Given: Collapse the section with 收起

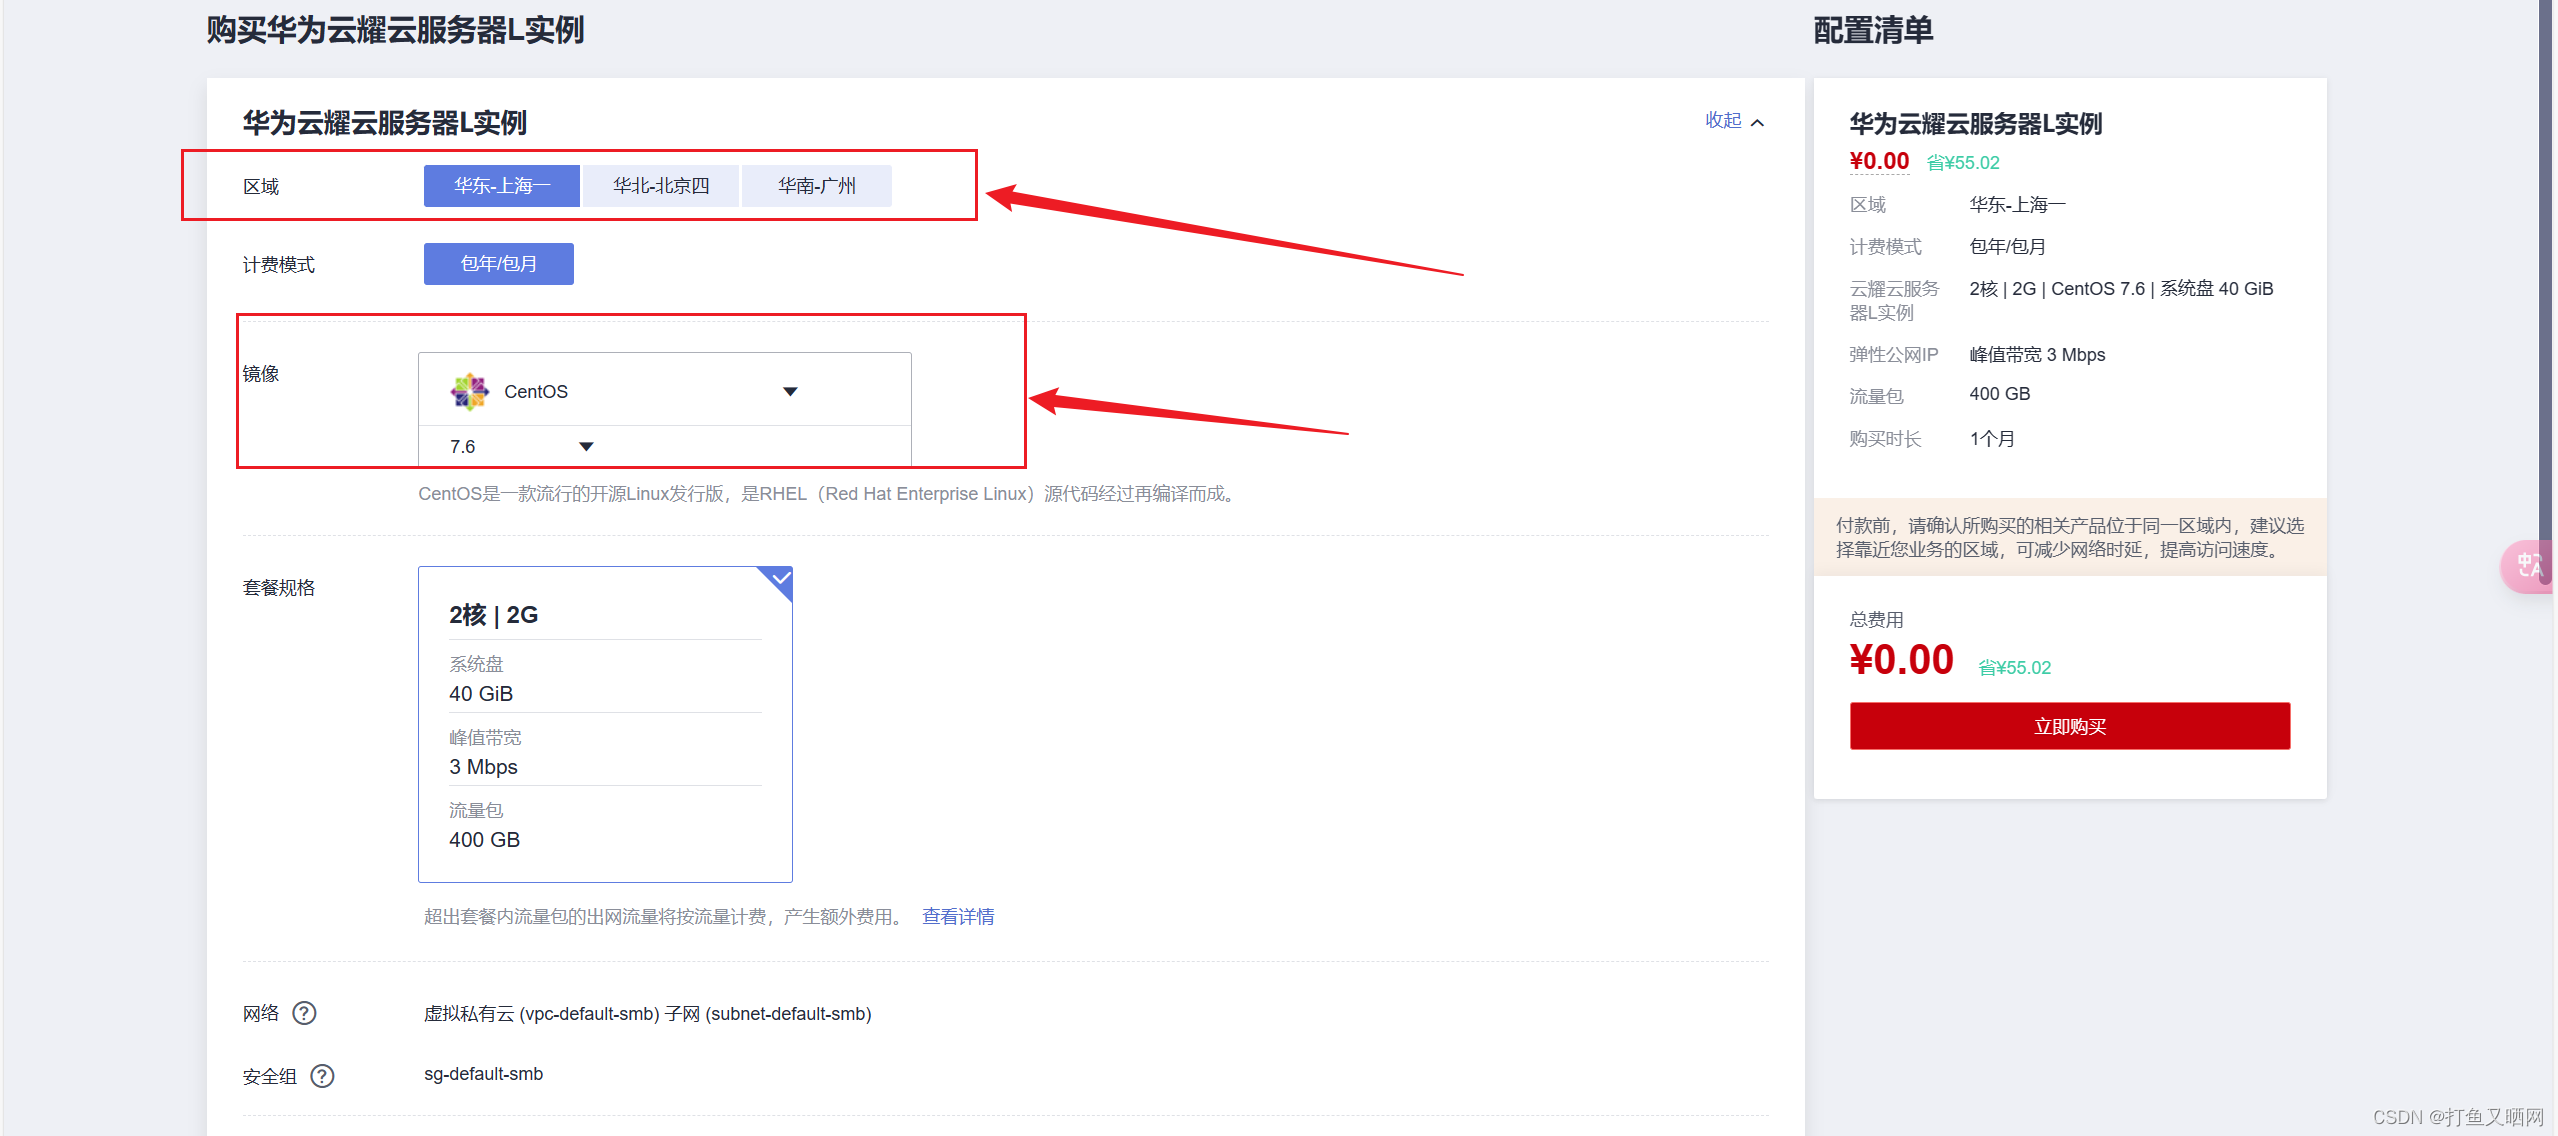Looking at the screenshot, I should (1723, 120).
